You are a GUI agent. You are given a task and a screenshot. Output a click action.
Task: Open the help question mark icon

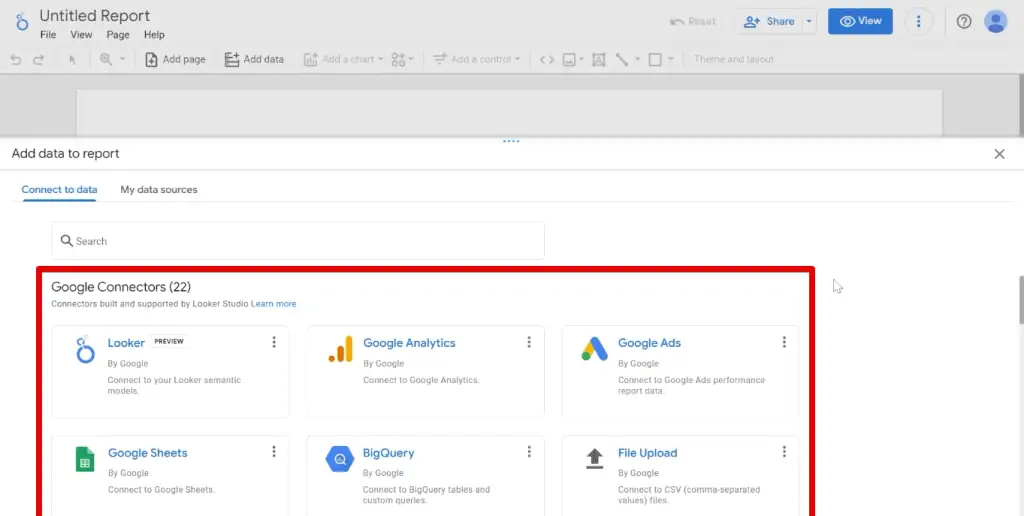point(963,22)
